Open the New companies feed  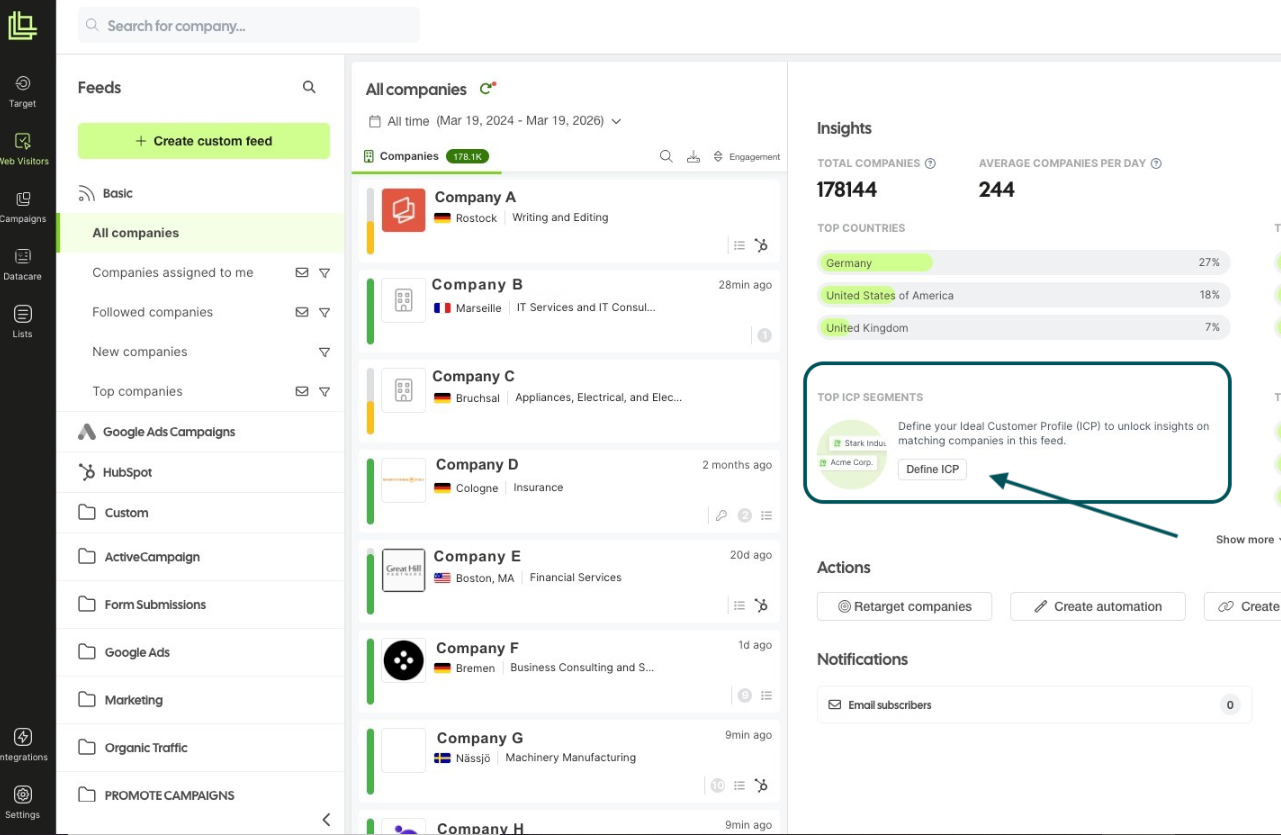click(140, 352)
